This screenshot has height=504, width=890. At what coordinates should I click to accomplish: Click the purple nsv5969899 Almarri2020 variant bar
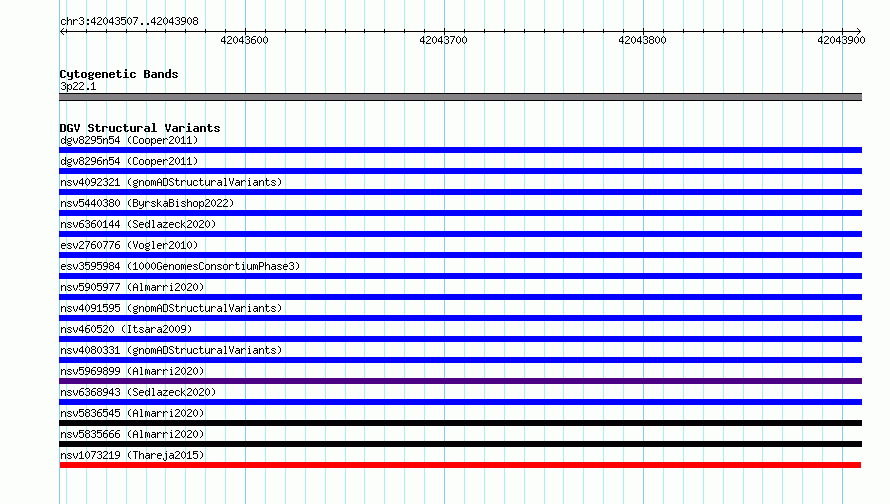460,381
